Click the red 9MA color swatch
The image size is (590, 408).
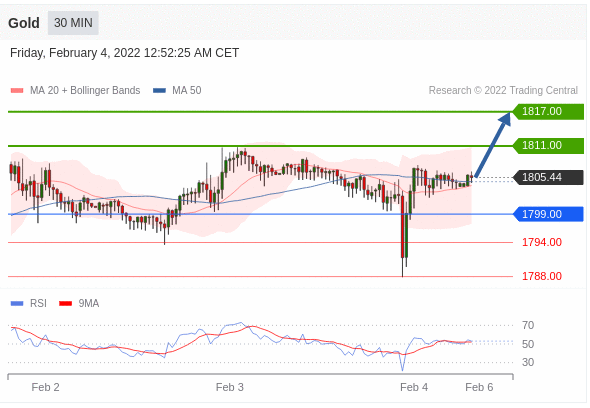(x=65, y=304)
